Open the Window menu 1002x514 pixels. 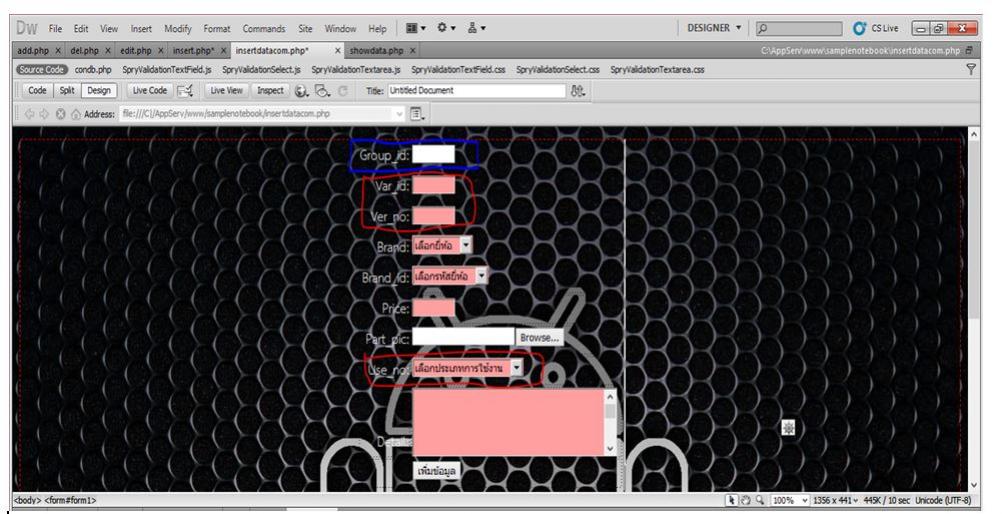point(341,29)
